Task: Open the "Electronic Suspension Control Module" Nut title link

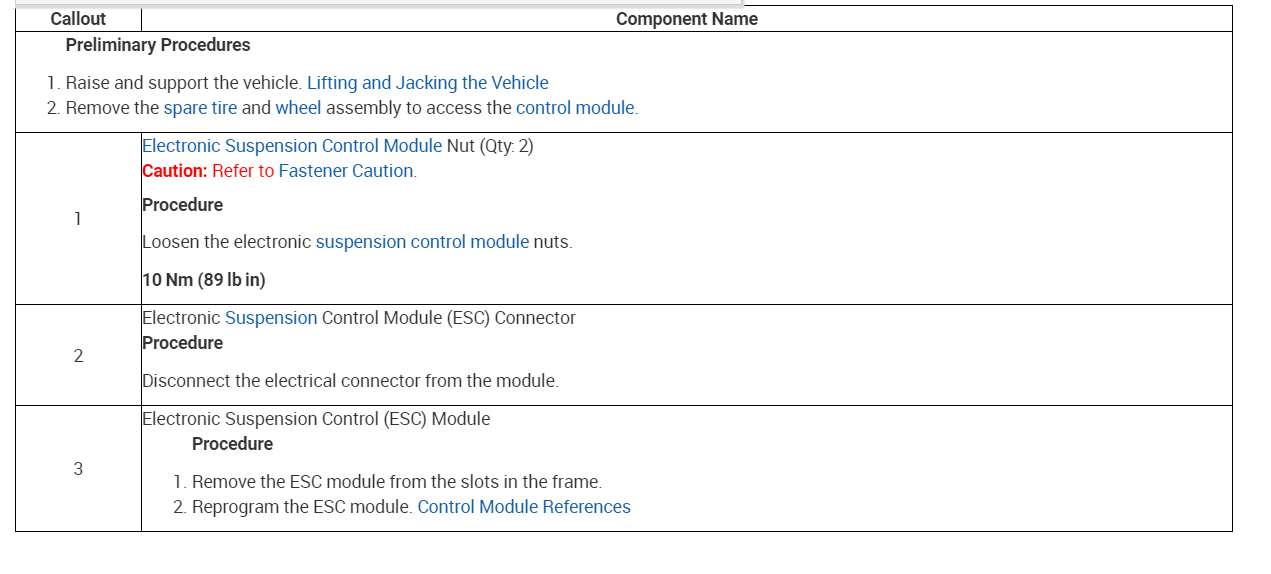Action: (291, 146)
